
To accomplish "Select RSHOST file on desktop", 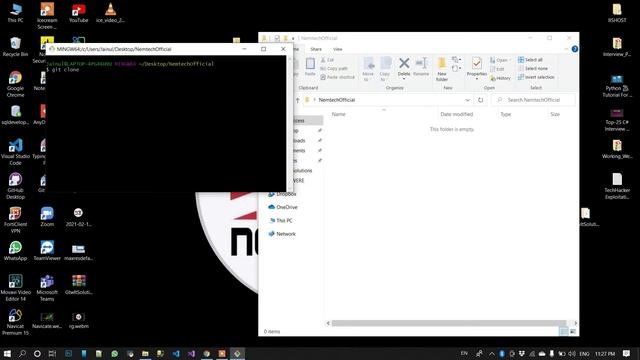I will [x=617, y=13].
